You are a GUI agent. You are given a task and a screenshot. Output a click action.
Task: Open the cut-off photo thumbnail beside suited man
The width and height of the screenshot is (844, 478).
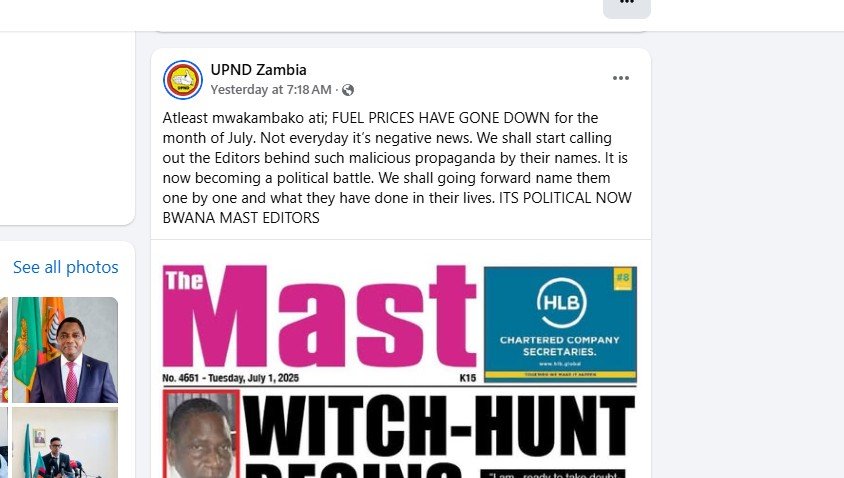tap(4, 350)
